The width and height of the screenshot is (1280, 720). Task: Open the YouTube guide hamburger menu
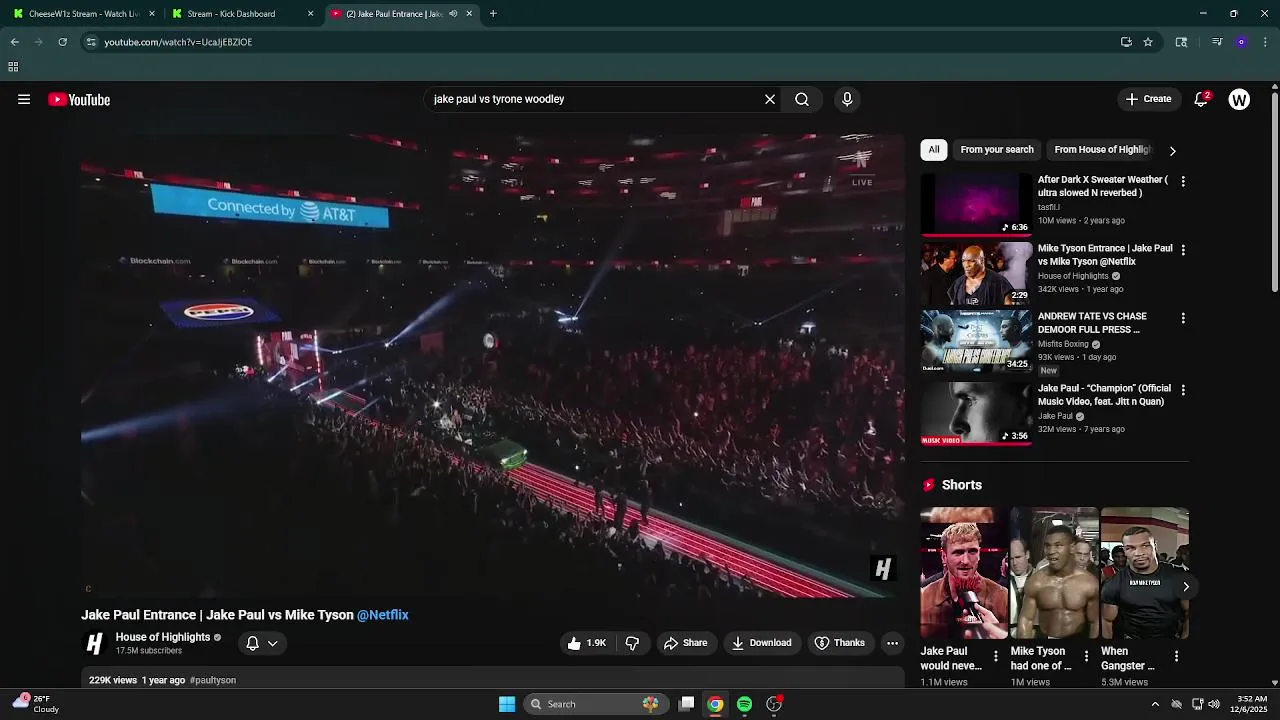click(24, 99)
